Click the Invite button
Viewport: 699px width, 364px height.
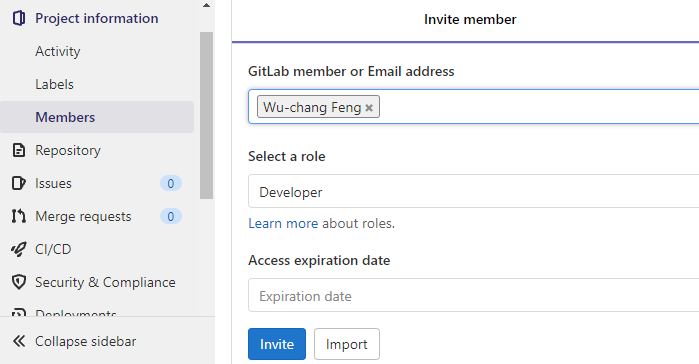coord(277,344)
